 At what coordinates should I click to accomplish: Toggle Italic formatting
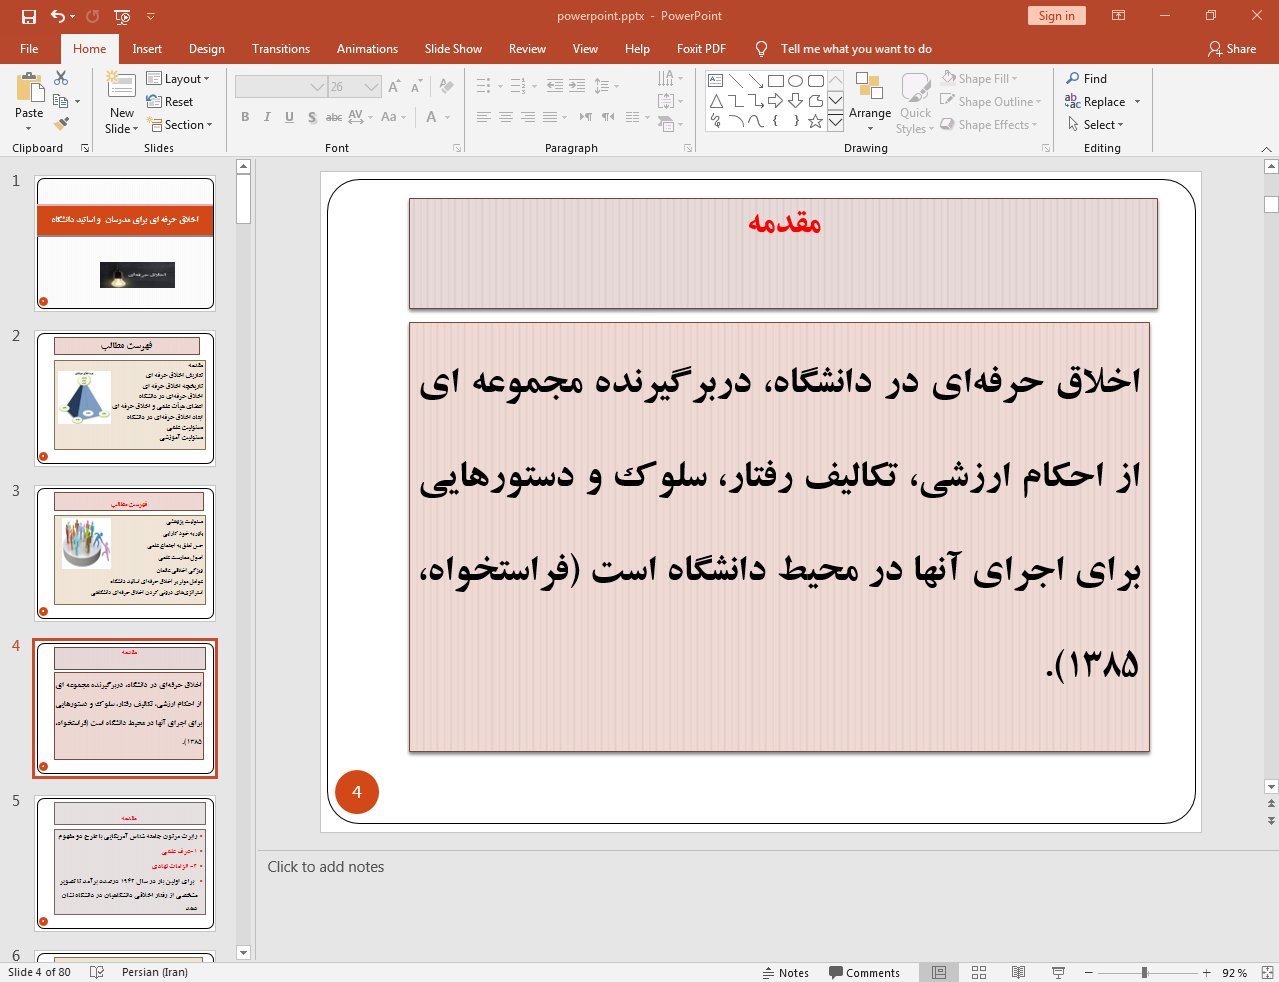point(267,117)
